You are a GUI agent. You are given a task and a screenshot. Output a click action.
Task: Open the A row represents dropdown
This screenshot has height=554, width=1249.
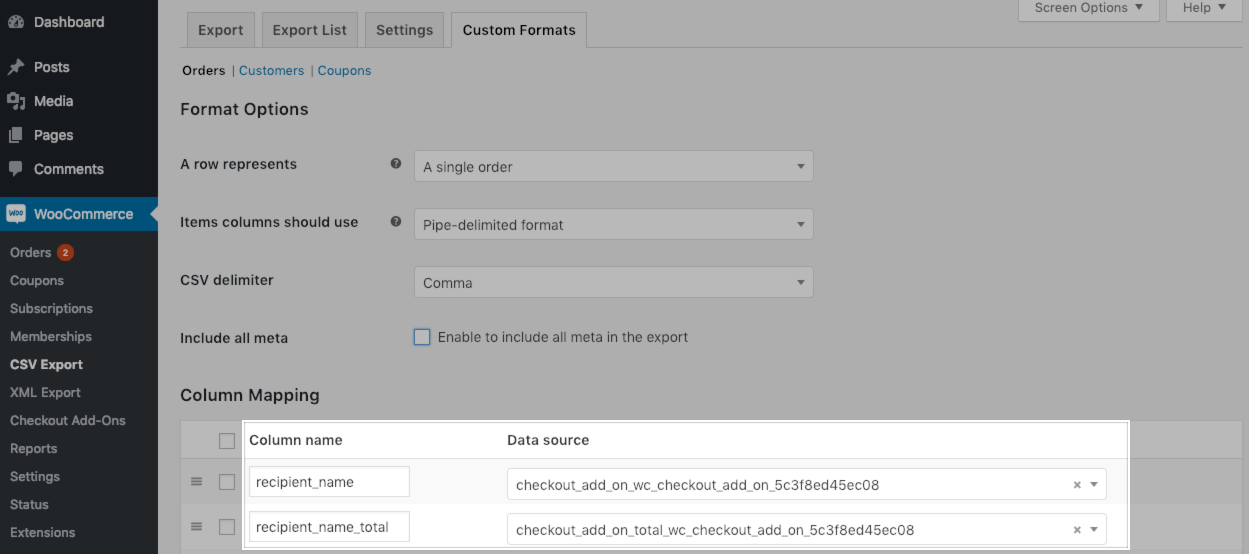pyautogui.click(x=613, y=167)
